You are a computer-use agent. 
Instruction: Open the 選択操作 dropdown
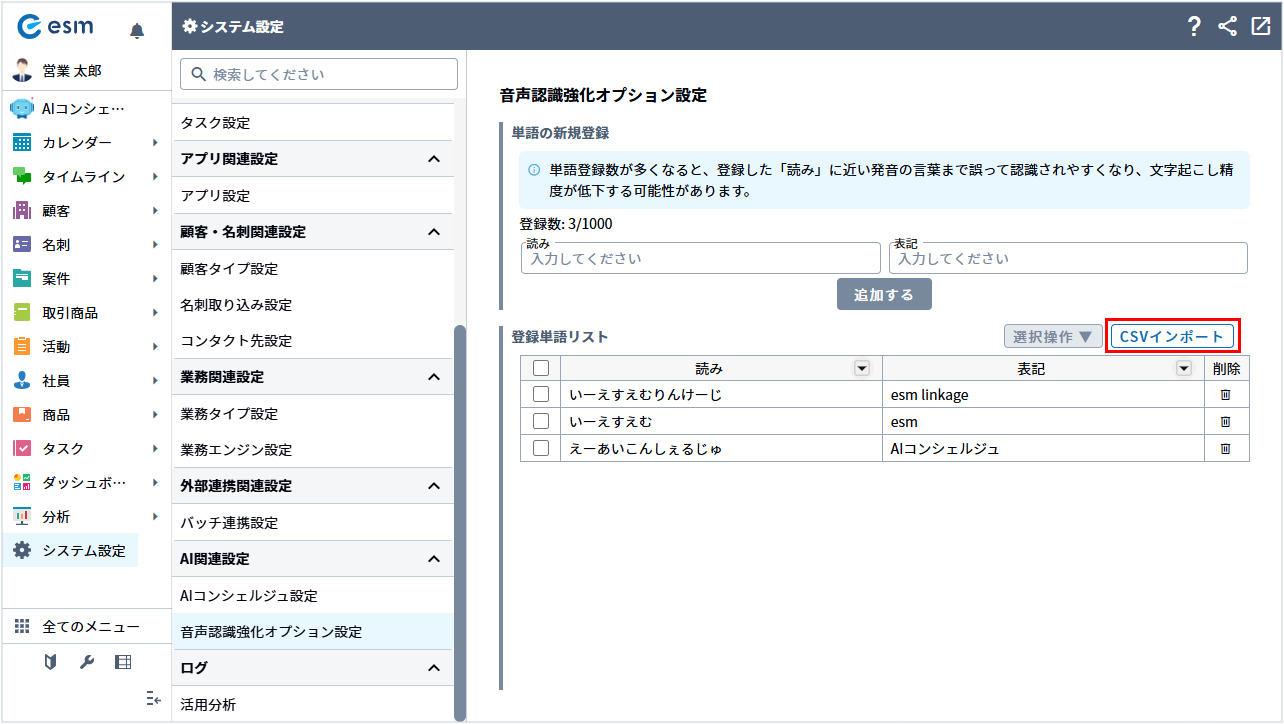coord(1053,337)
